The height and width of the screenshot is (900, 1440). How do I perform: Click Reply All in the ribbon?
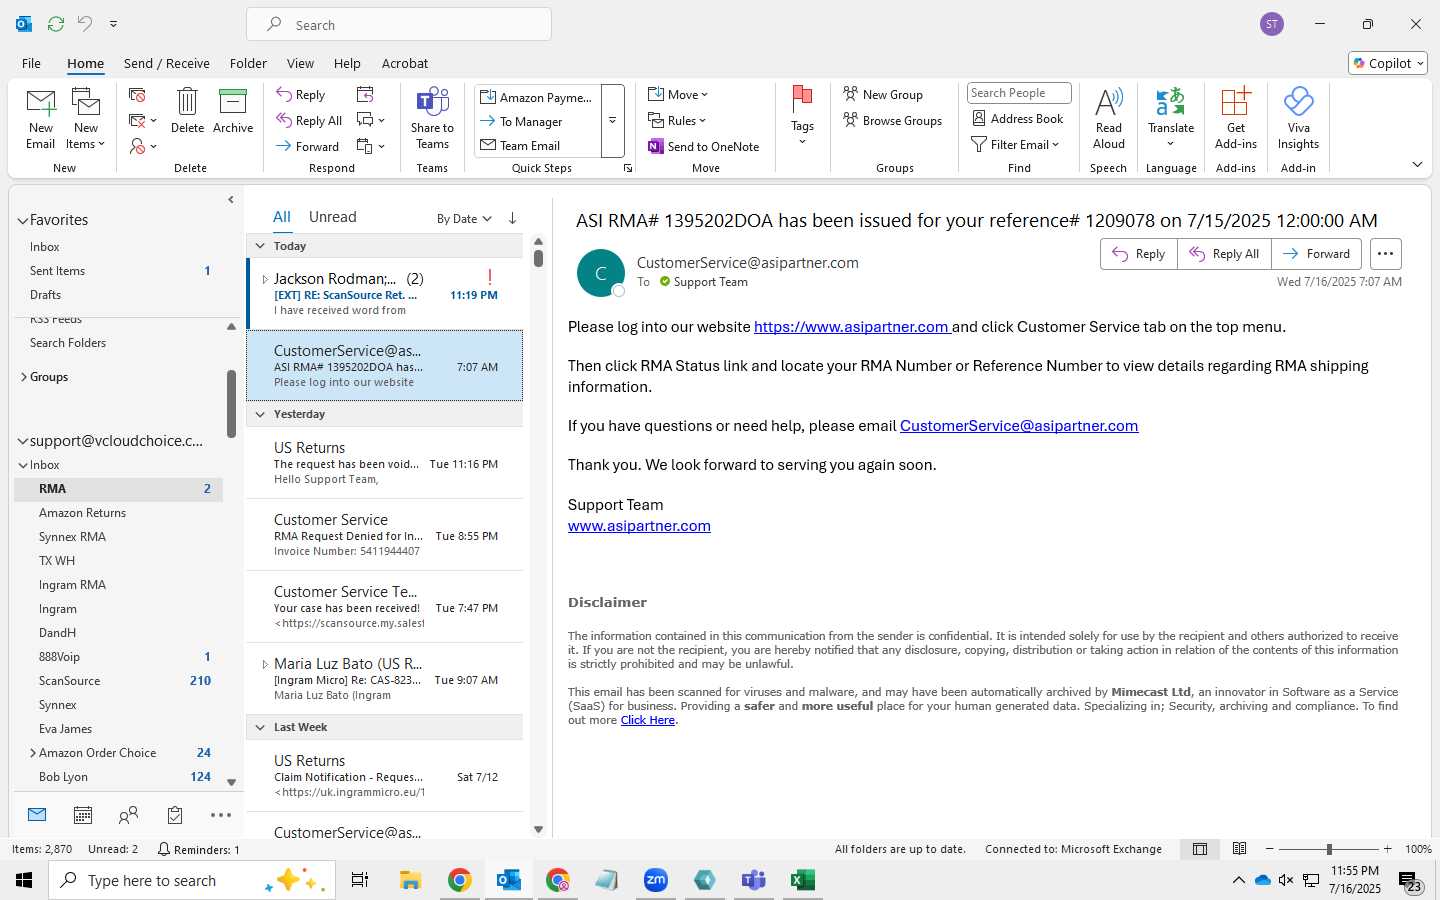pos(310,120)
